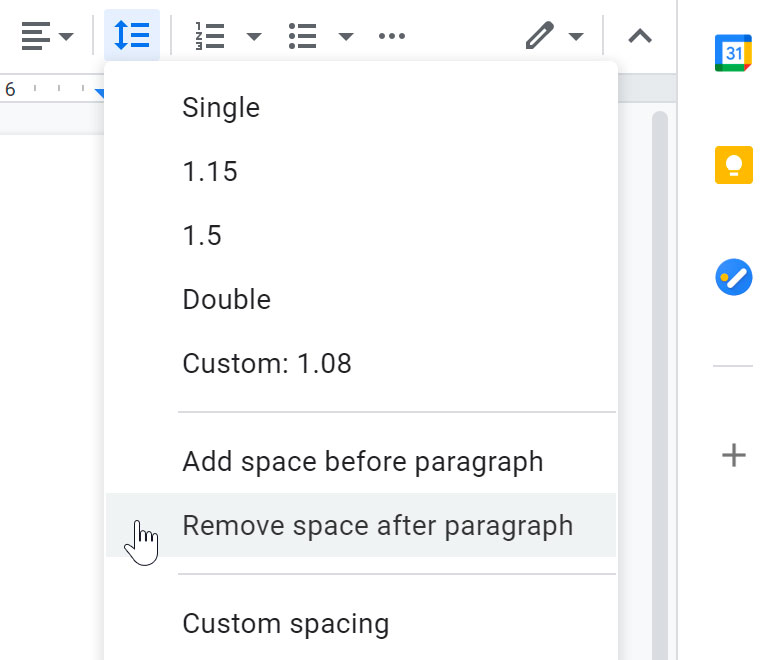Open the alignment dropdown arrow
The image size is (780, 660).
coord(66,36)
